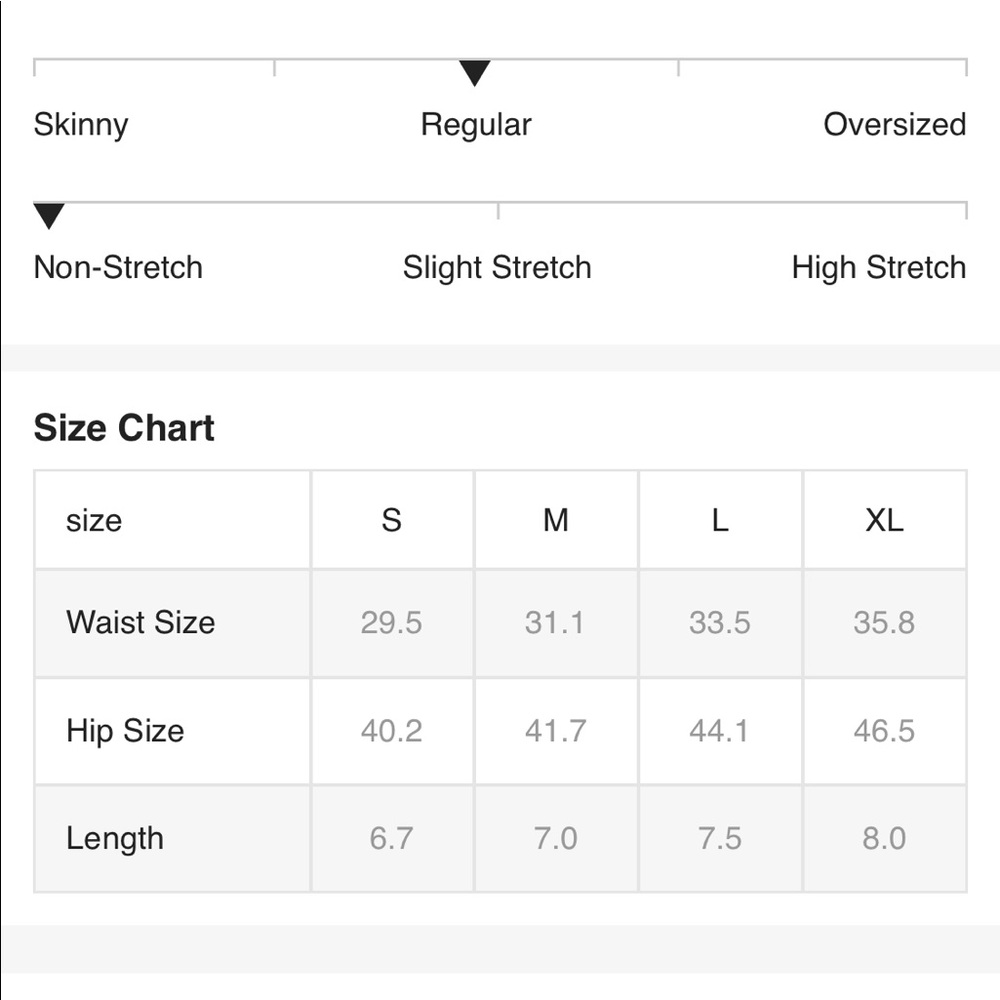1000x1000 pixels.
Task: Select the Oversized fit label
Action: (894, 125)
